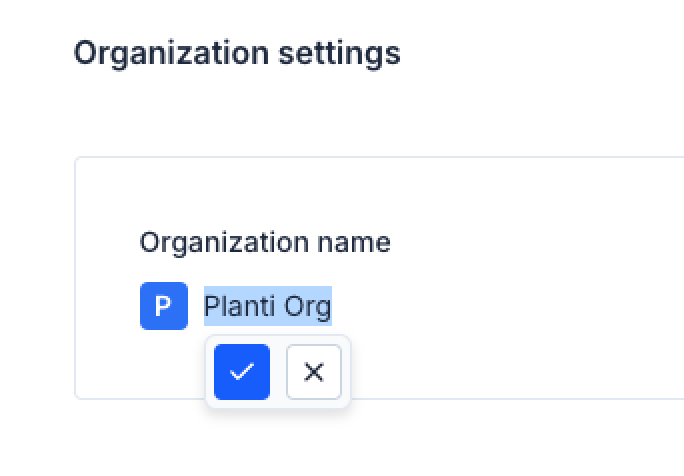This screenshot has width=684, height=476.
Task: Click the word Planti in the name field
Action: (x=239, y=306)
